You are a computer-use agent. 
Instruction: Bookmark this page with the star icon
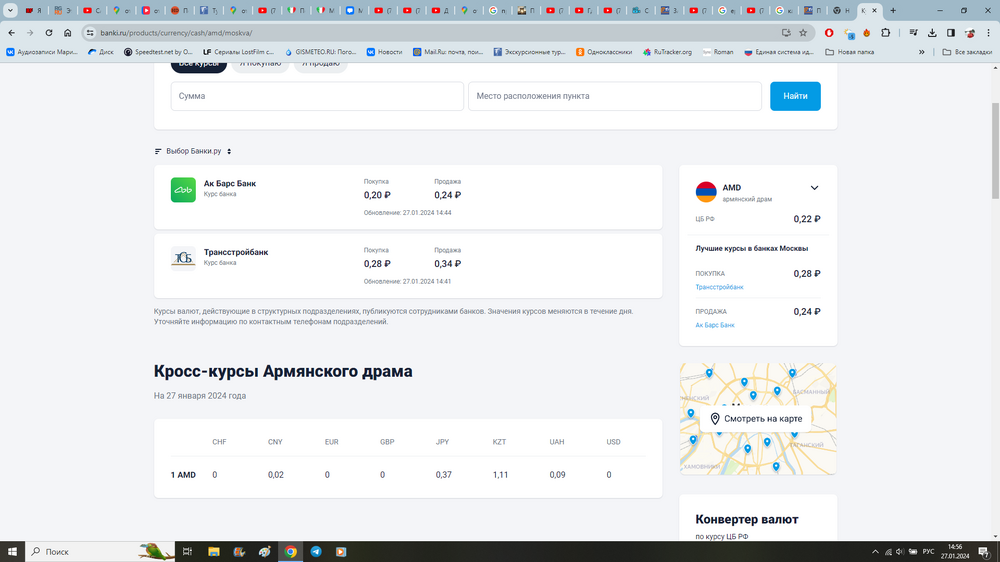tap(803, 33)
